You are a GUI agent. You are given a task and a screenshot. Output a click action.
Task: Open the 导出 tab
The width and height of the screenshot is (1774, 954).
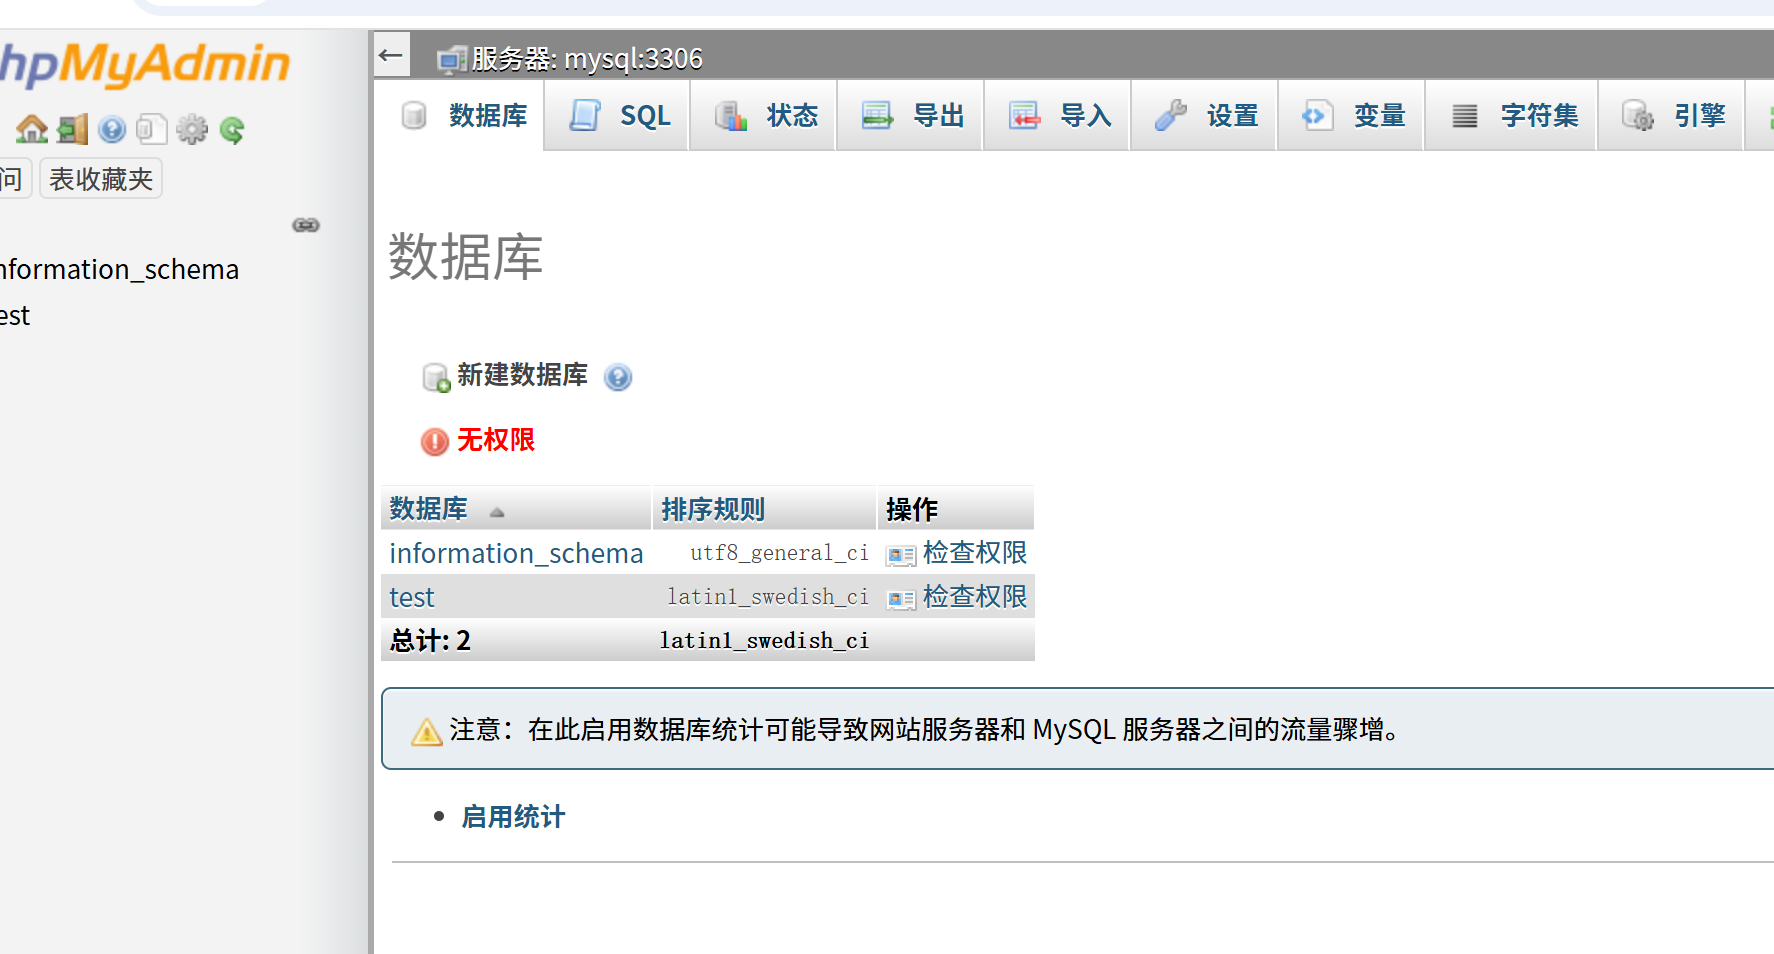[x=912, y=115]
